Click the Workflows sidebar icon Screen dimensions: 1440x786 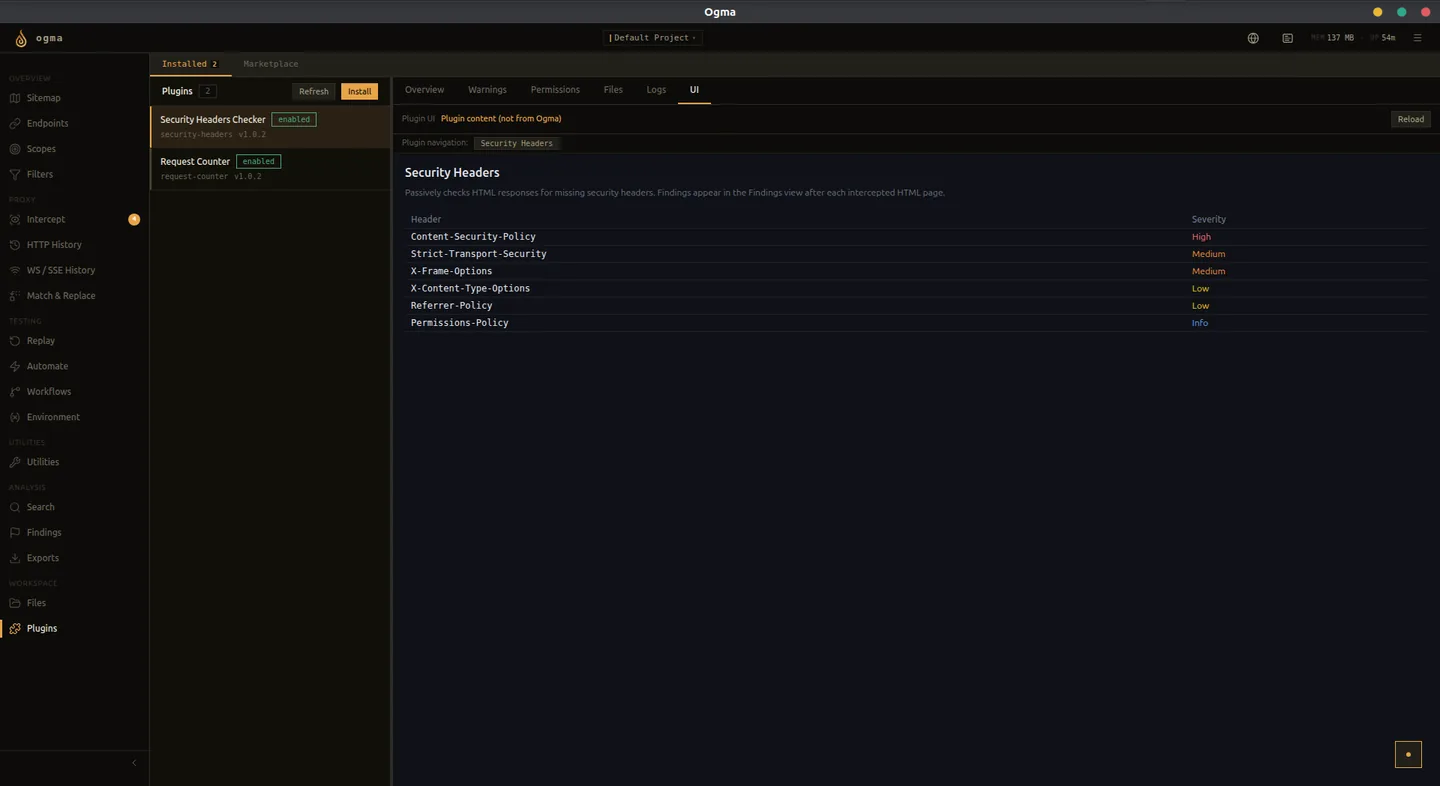click(x=15, y=392)
